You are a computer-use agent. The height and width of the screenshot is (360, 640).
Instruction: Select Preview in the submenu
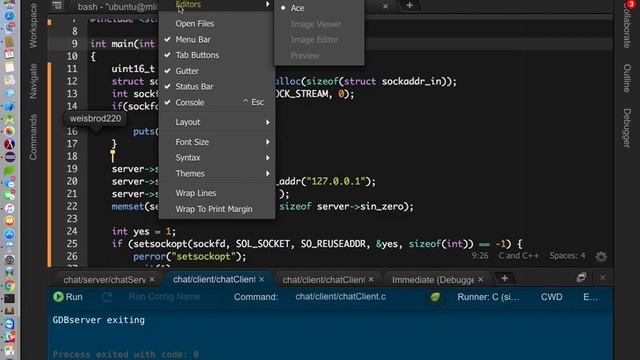[319, 56]
